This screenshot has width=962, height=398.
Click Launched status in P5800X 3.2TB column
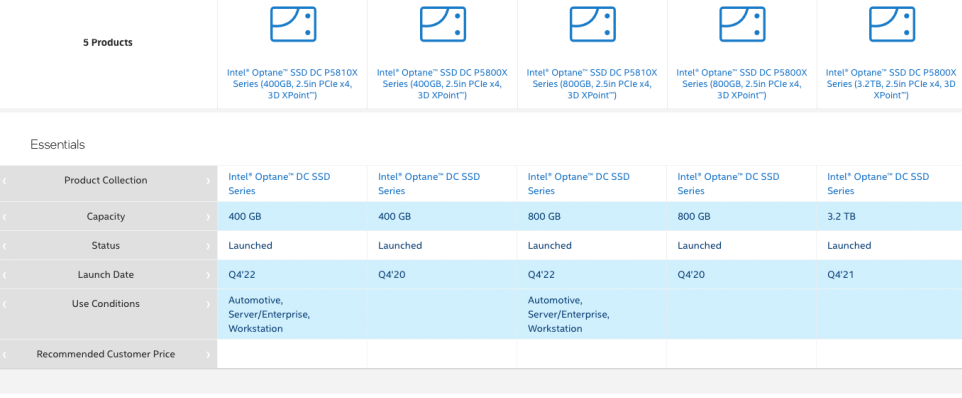[849, 245]
